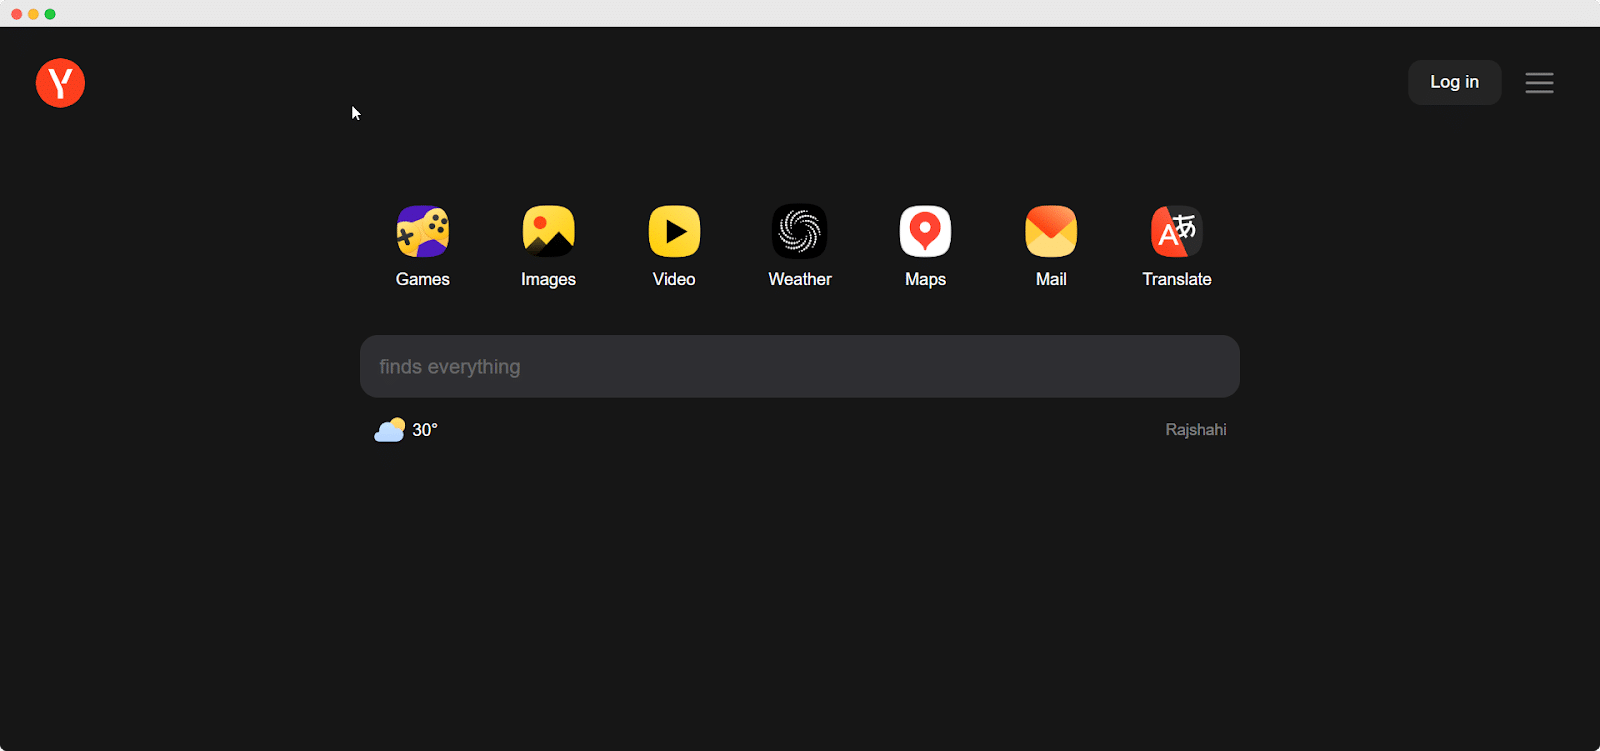Click the Log in button
Image resolution: width=1600 pixels, height=751 pixels.
(1454, 82)
